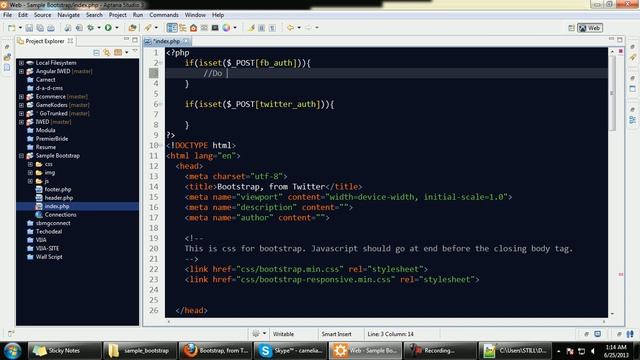Select Connections under Sample Bootstrap
The height and width of the screenshot is (360, 640).
coord(60,215)
